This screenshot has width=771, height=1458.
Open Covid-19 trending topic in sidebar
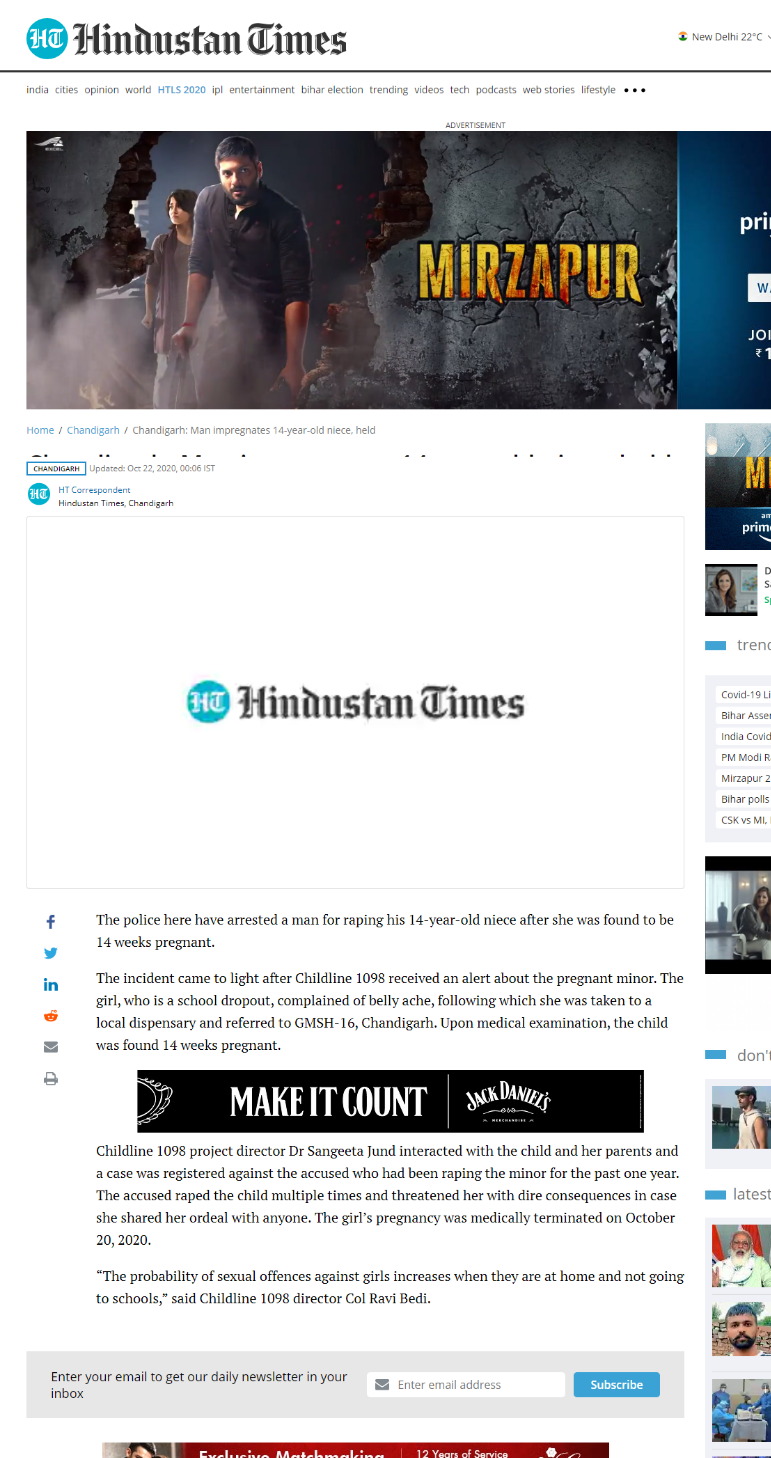point(745,694)
